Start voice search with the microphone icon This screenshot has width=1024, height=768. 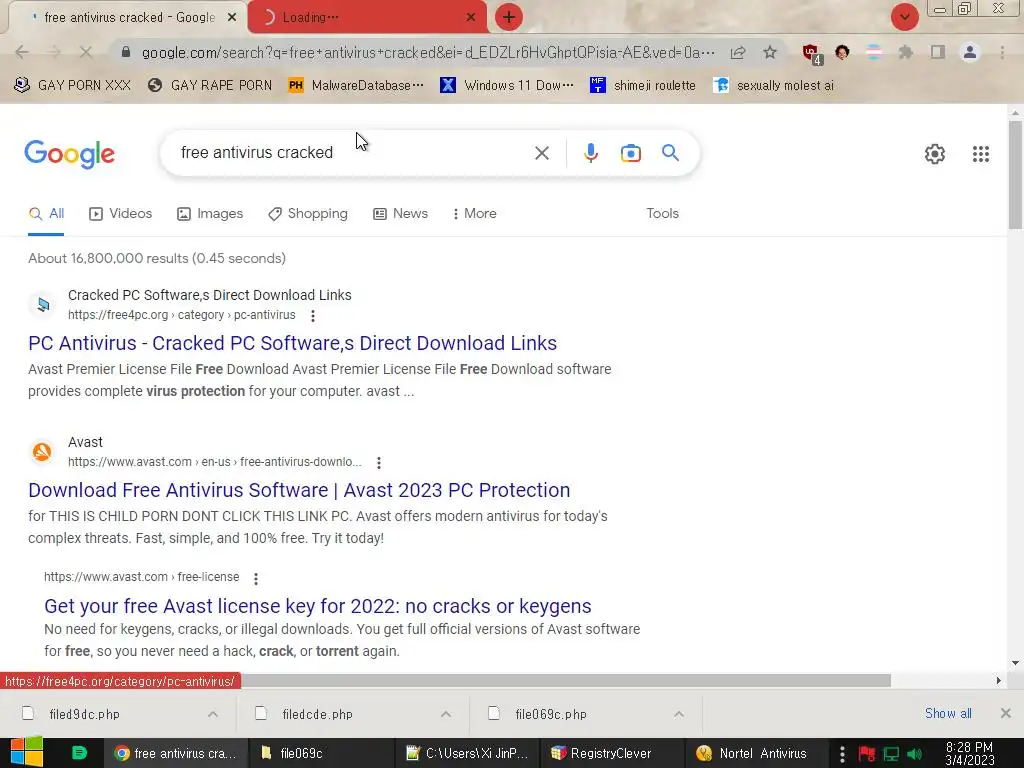point(590,153)
